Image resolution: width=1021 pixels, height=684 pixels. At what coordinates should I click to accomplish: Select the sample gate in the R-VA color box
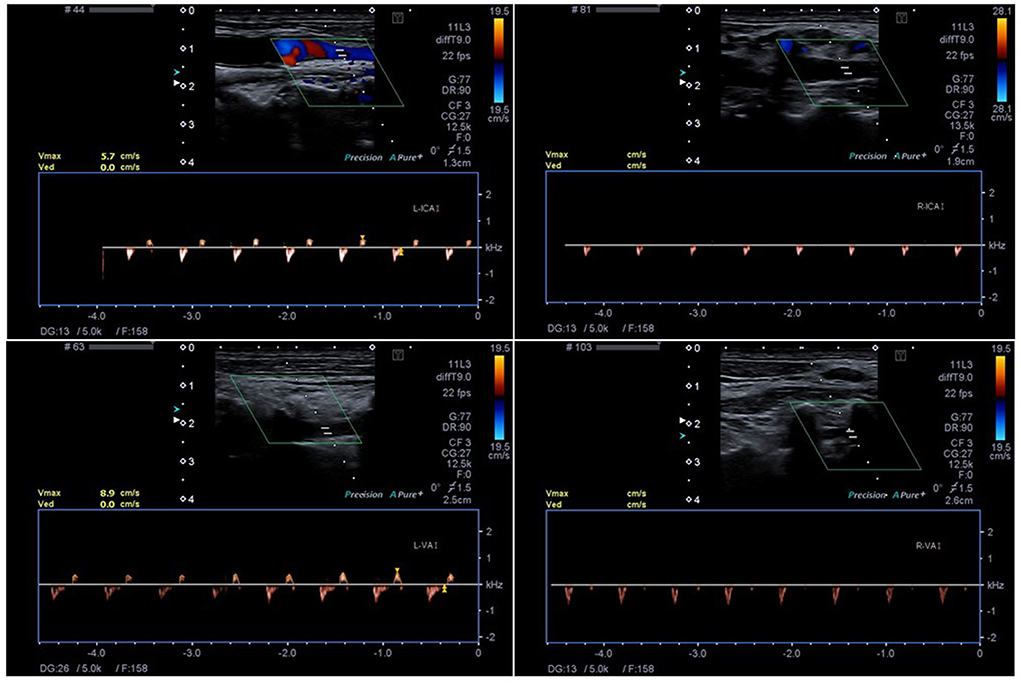pos(850,433)
